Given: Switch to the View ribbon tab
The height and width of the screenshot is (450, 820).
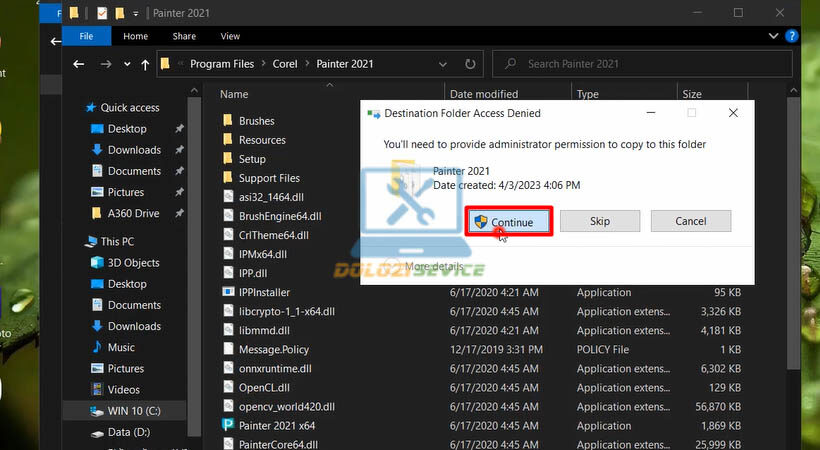Looking at the screenshot, I should [x=230, y=36].
